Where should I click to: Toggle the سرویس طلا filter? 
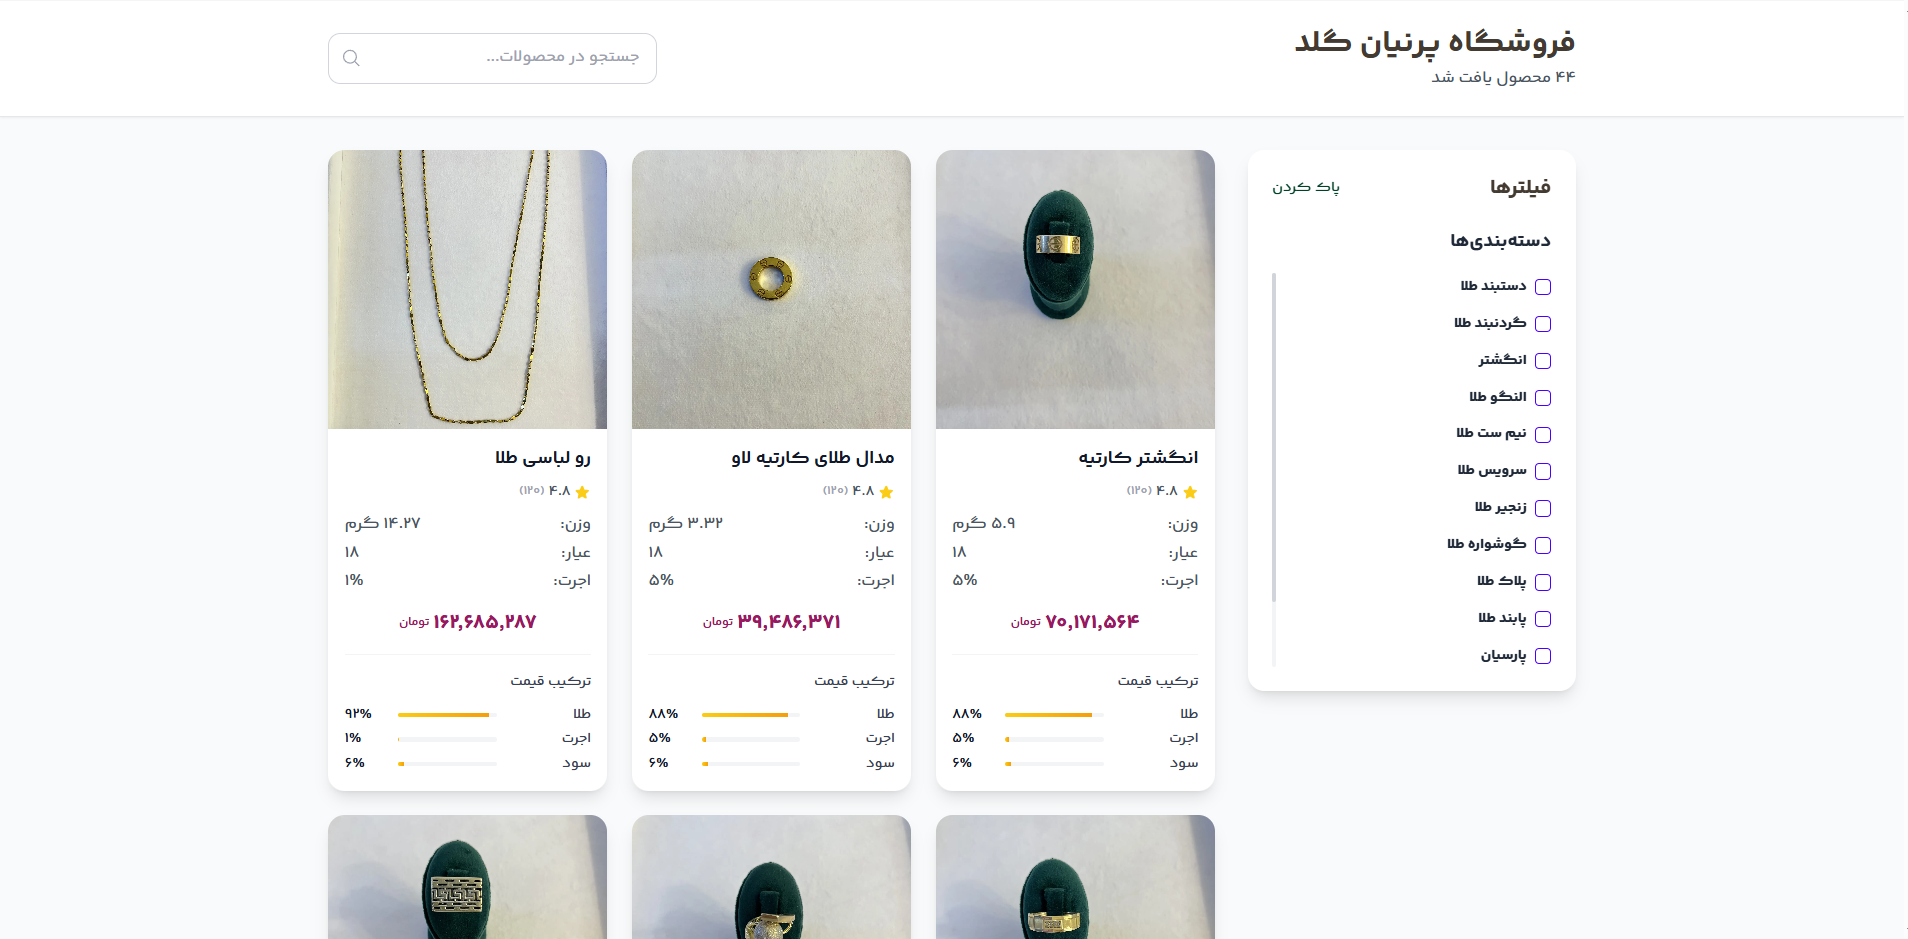(1544, 471)
